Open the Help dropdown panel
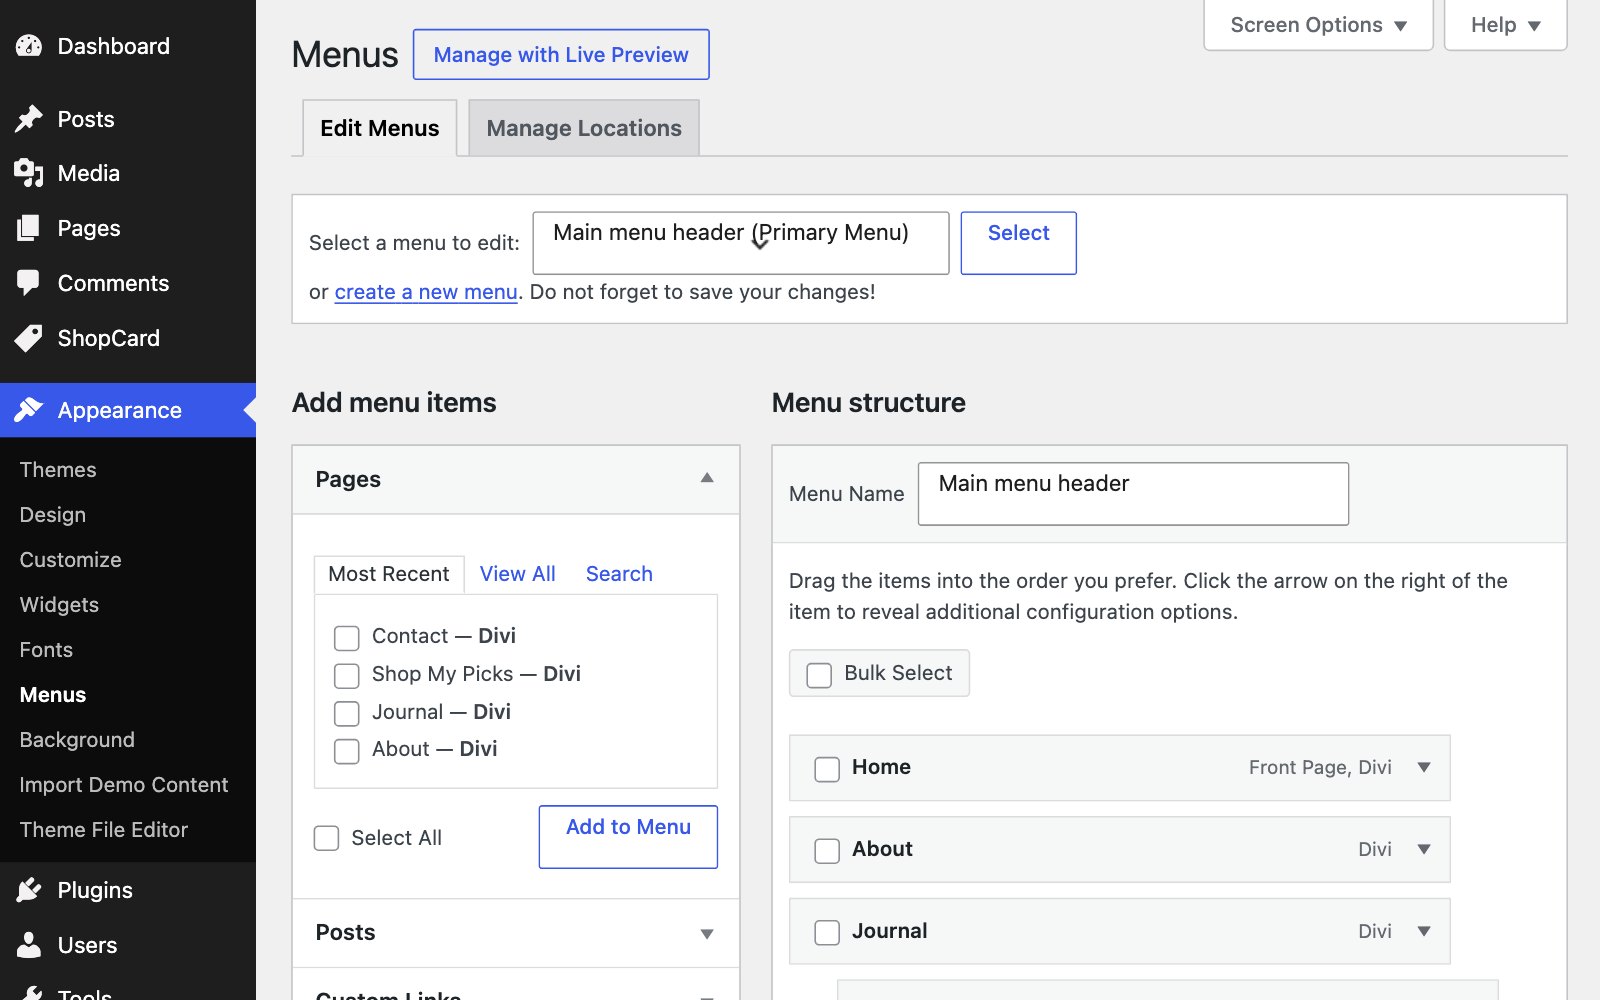This screenshot has height=1000, width=1600. coord(1505,25)
